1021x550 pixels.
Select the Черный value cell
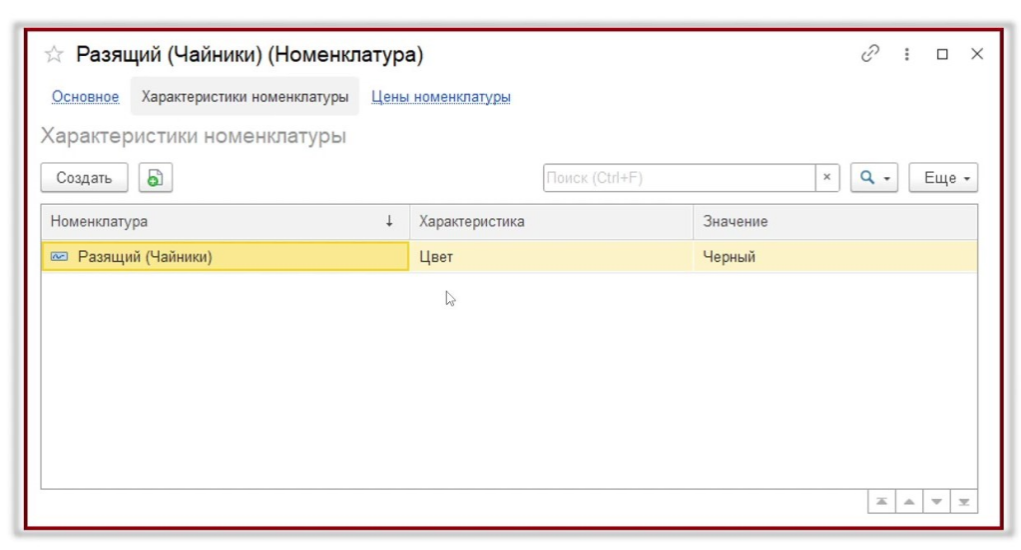pyautogui.click(x=835, y=256)
